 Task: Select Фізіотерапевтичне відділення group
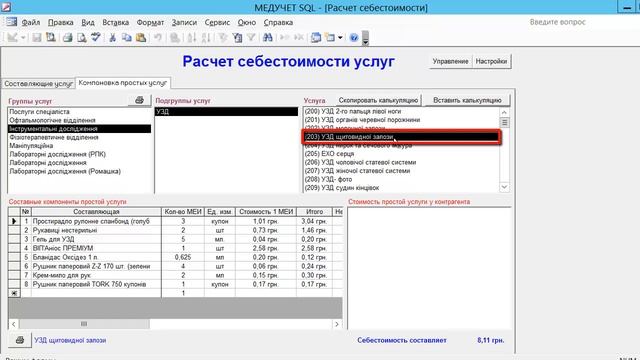[x=80, y=137]
